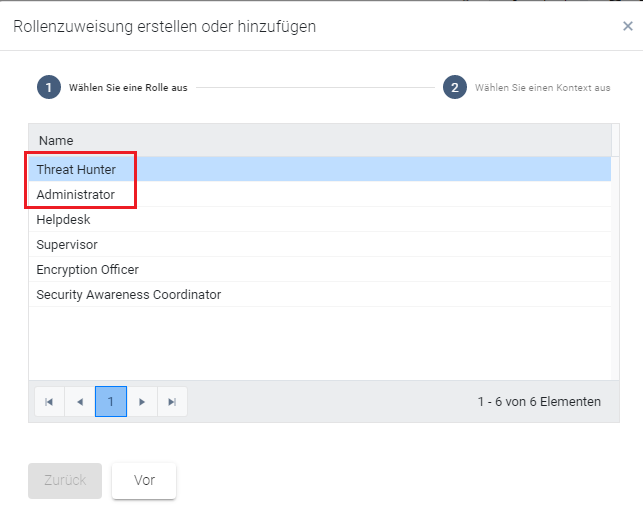The image size is (643, 518).
Task: Go to the next page arrow
Action: pyautogui.click(x=142, y=402)
